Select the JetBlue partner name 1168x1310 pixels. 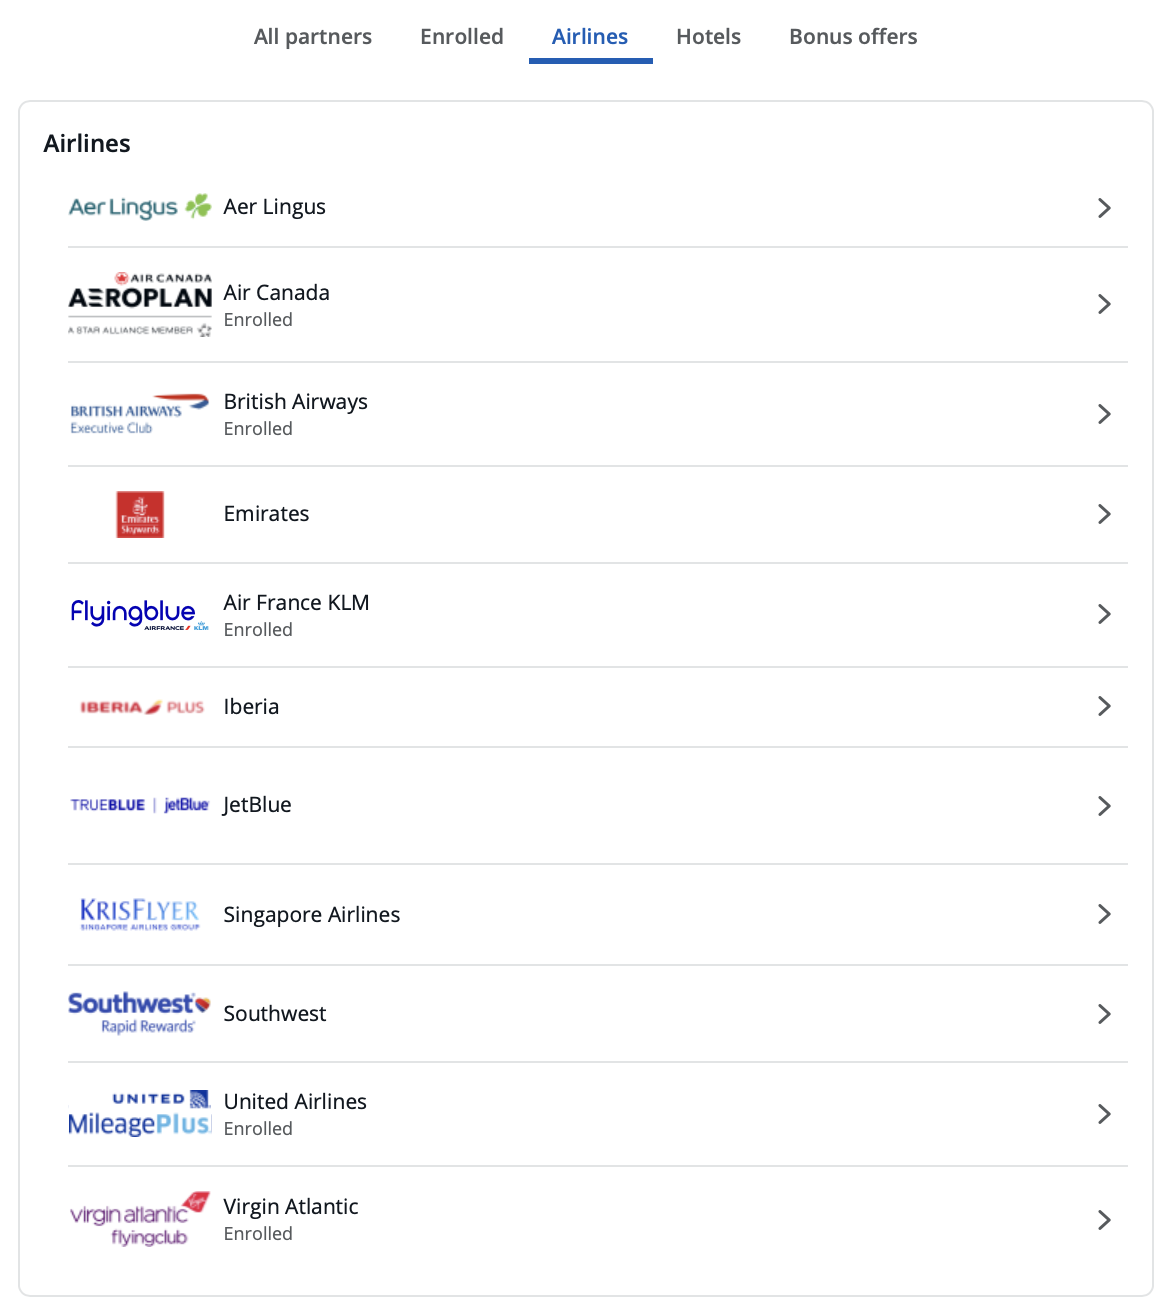coord(257,805)
